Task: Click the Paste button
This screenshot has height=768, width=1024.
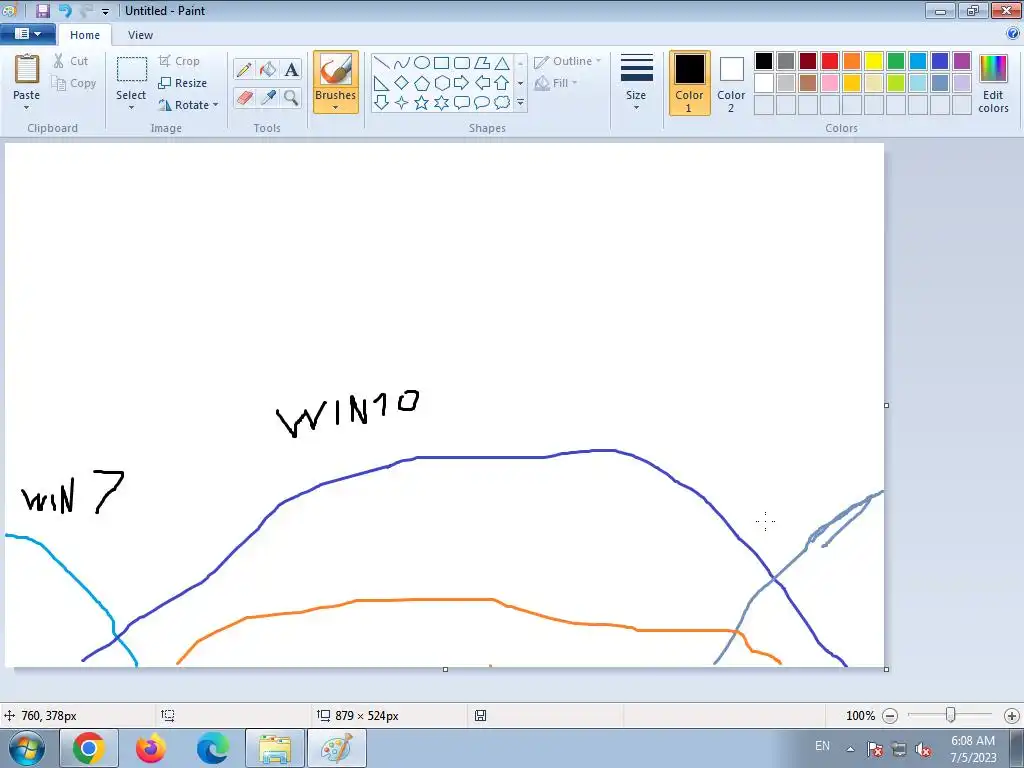Action: (27, 77)
